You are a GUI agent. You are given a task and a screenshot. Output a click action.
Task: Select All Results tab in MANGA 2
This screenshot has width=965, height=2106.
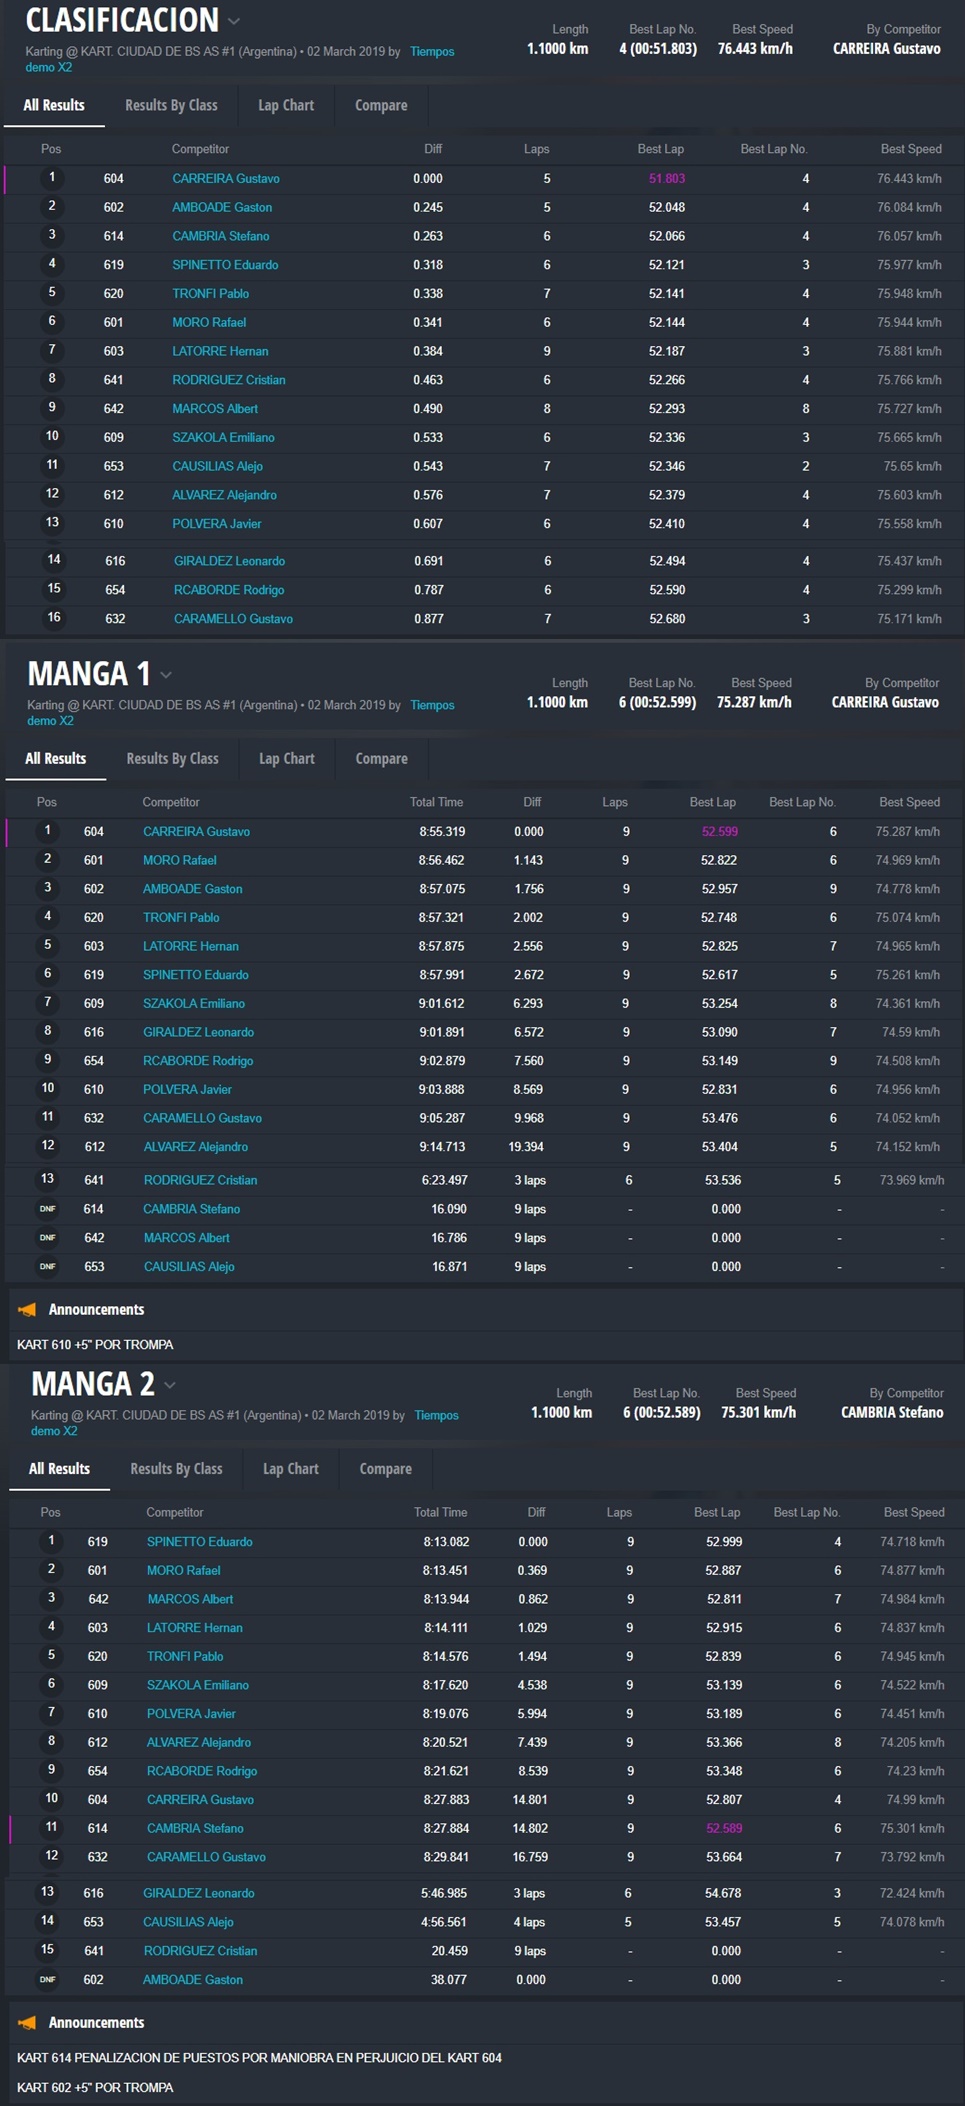pos(59,1468)
